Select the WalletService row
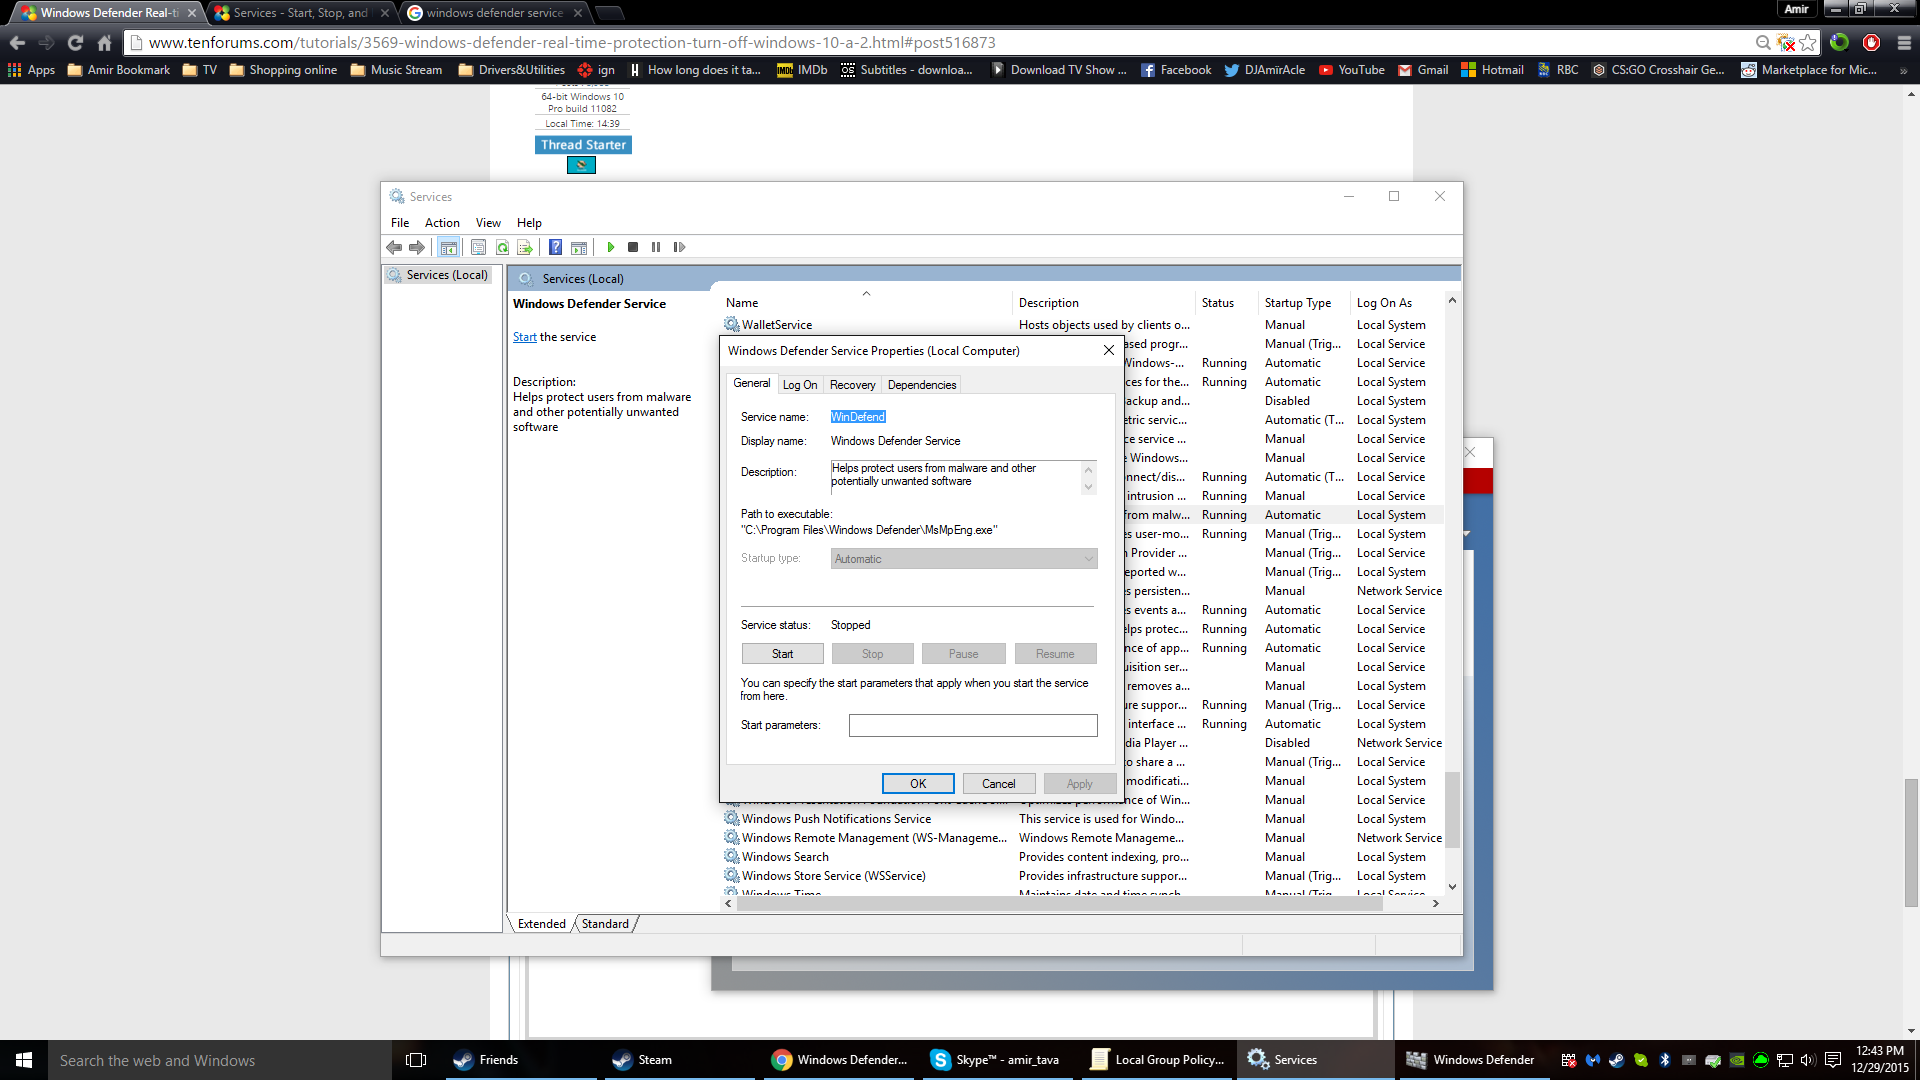 click(x=1082, y=325)
